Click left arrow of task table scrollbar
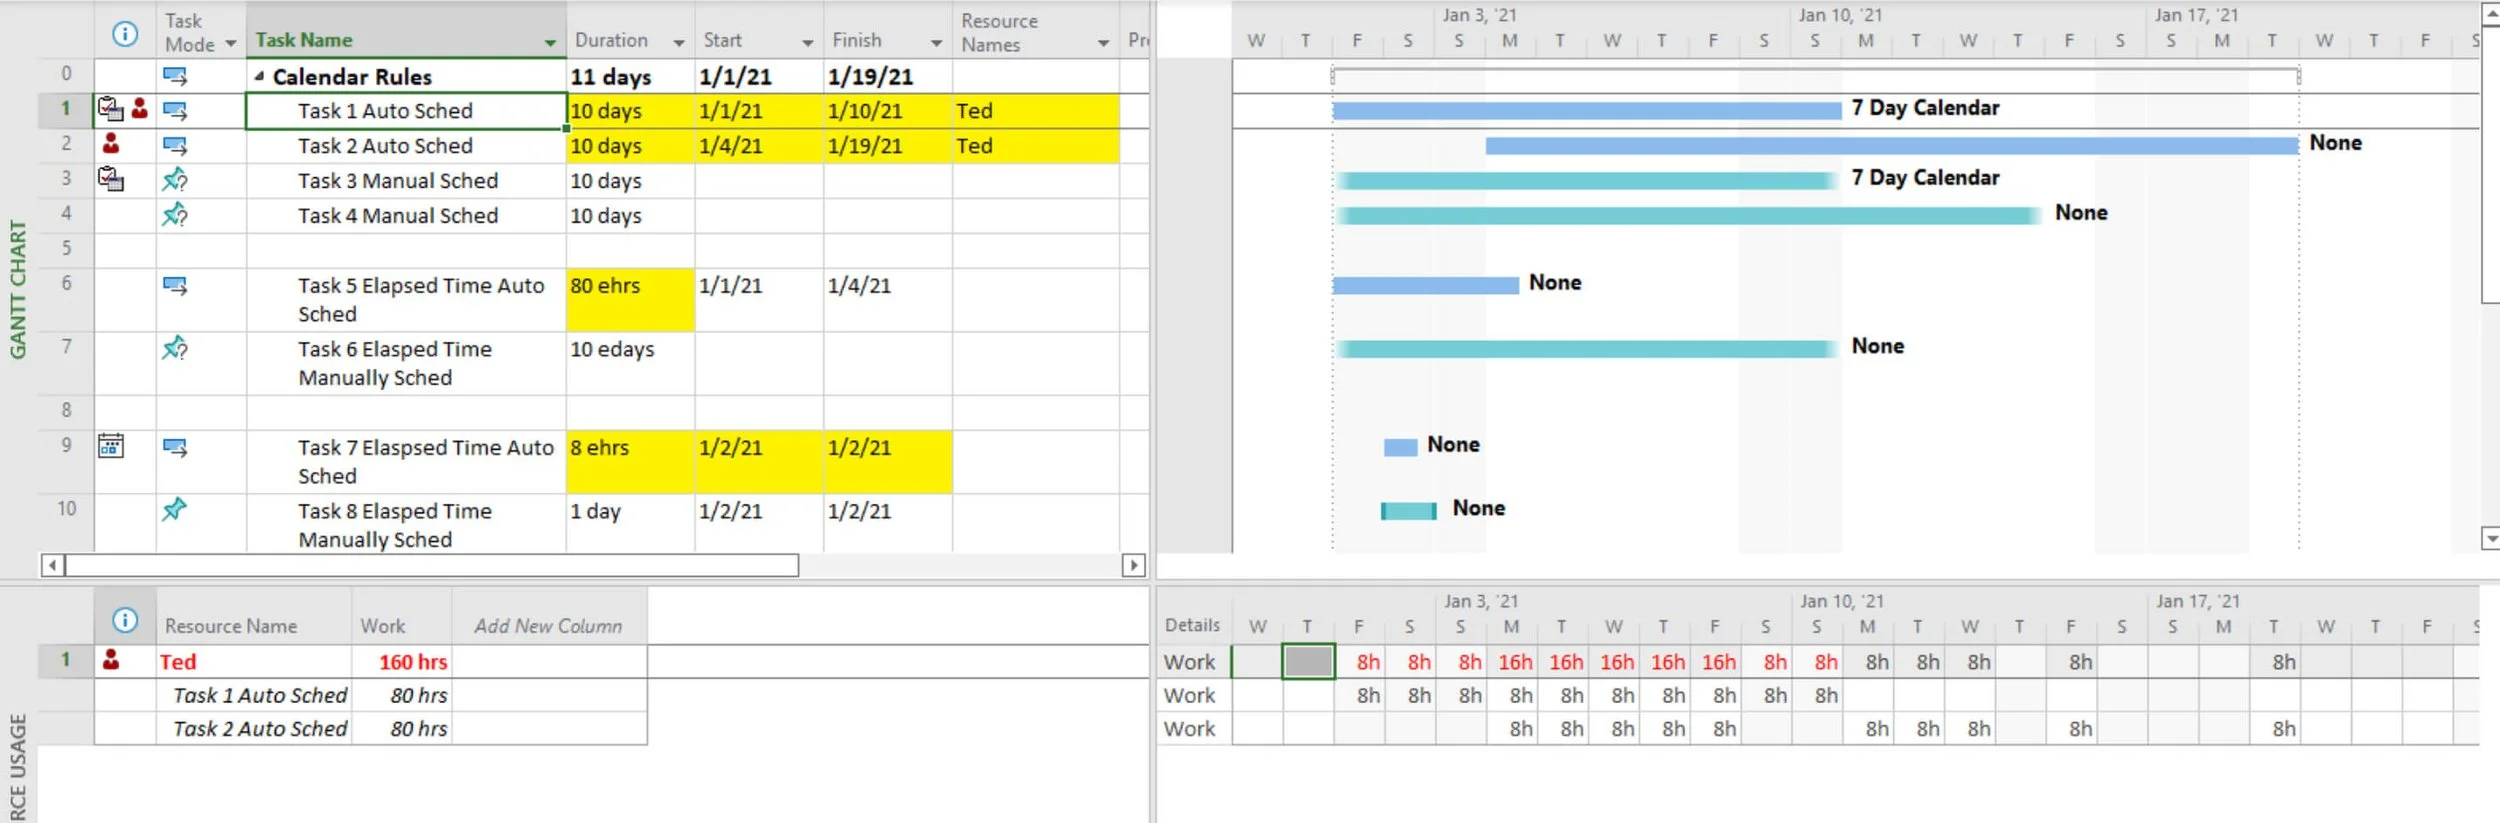This screenshot has height=823, width=2500. point(52,565)
